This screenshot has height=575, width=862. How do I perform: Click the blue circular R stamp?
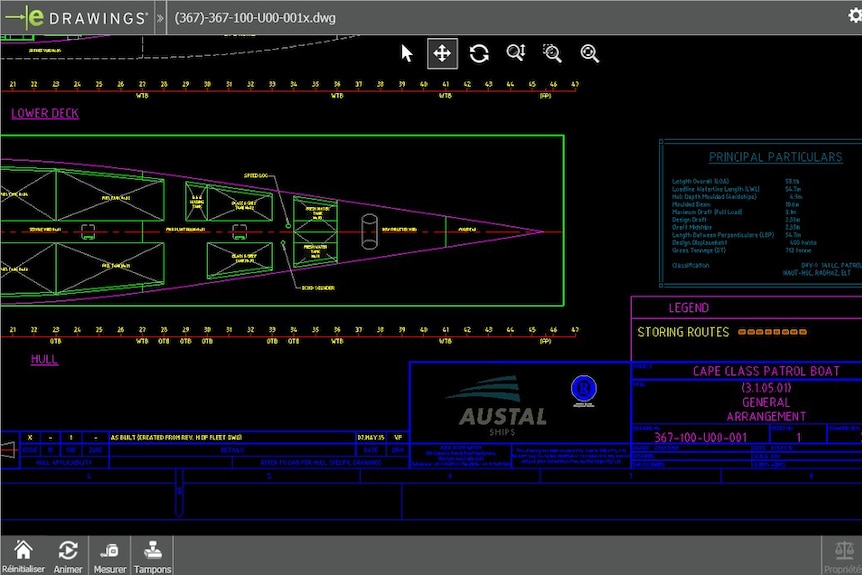(x=583, y=389)
